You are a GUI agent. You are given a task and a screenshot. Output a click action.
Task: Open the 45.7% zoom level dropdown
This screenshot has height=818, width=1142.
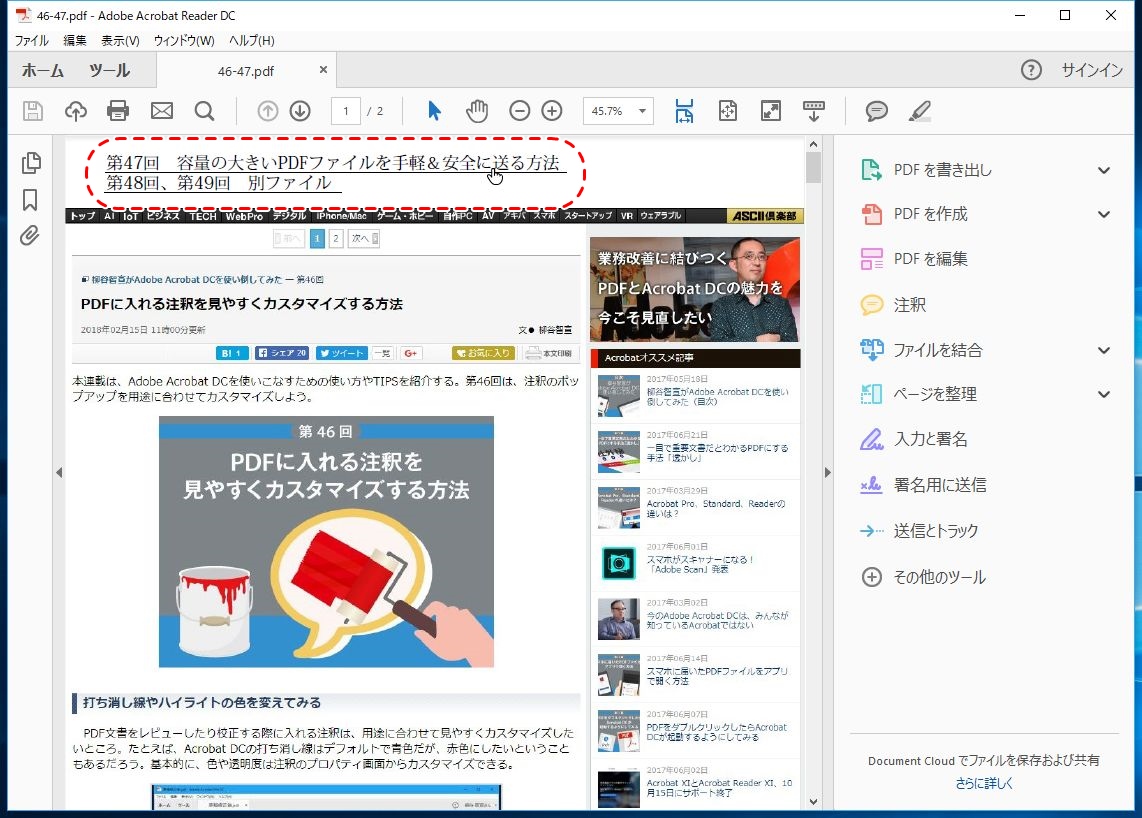pyautogui.click(x=640, y=111)
